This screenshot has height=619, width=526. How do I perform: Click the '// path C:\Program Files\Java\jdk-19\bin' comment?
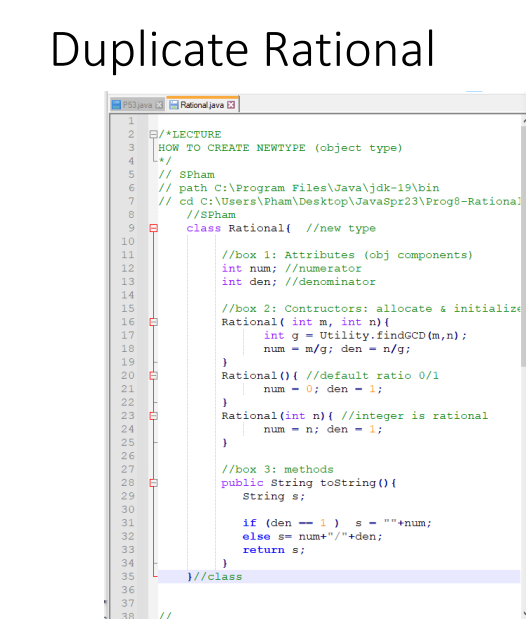pos(299,188)
